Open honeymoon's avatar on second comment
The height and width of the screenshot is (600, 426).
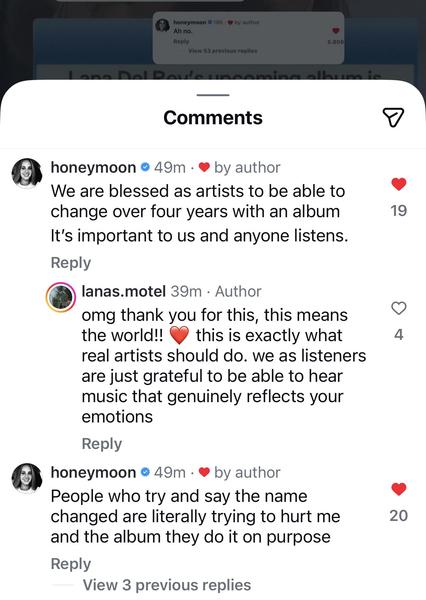(26, 478)
